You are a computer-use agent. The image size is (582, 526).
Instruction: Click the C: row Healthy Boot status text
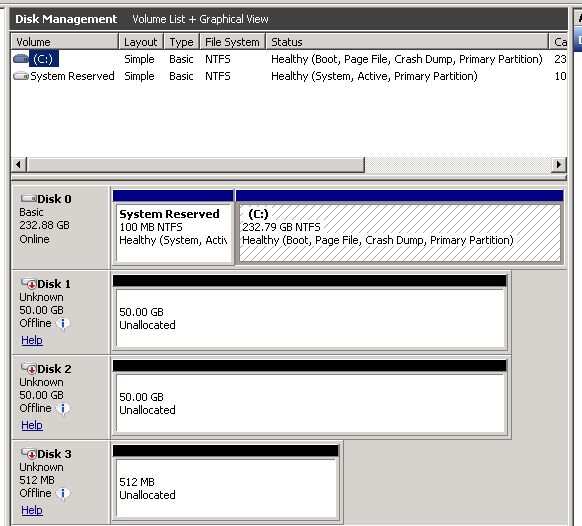(x=406, y=59)
